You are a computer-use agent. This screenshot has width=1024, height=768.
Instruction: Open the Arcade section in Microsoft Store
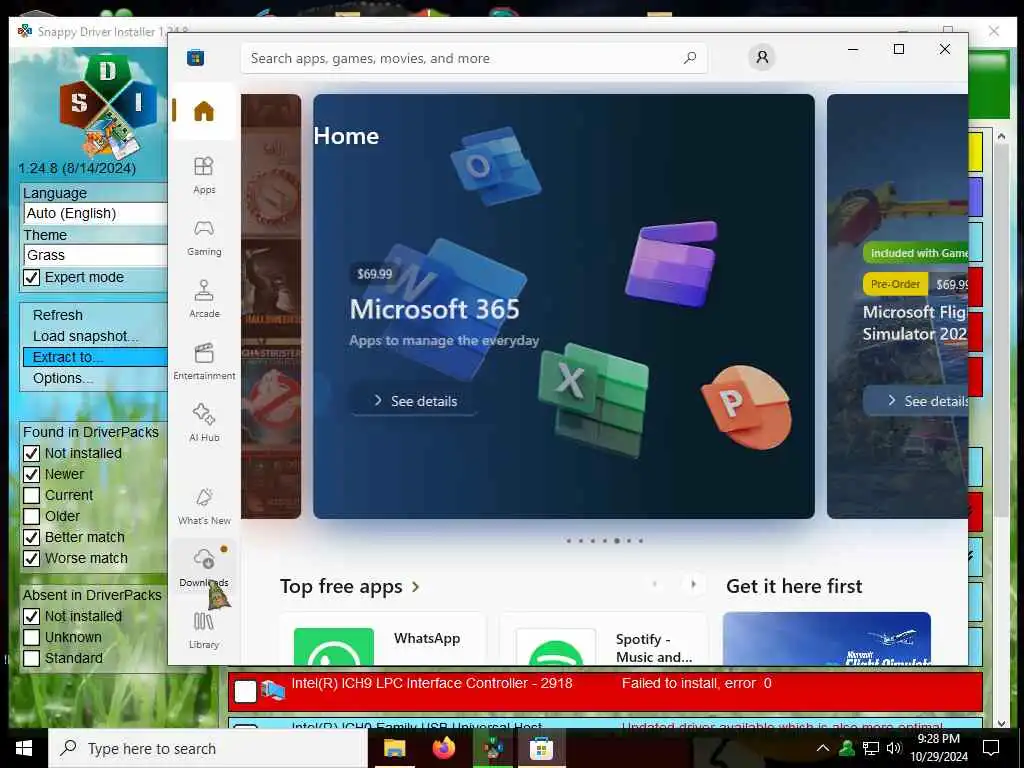click(204, 299)
